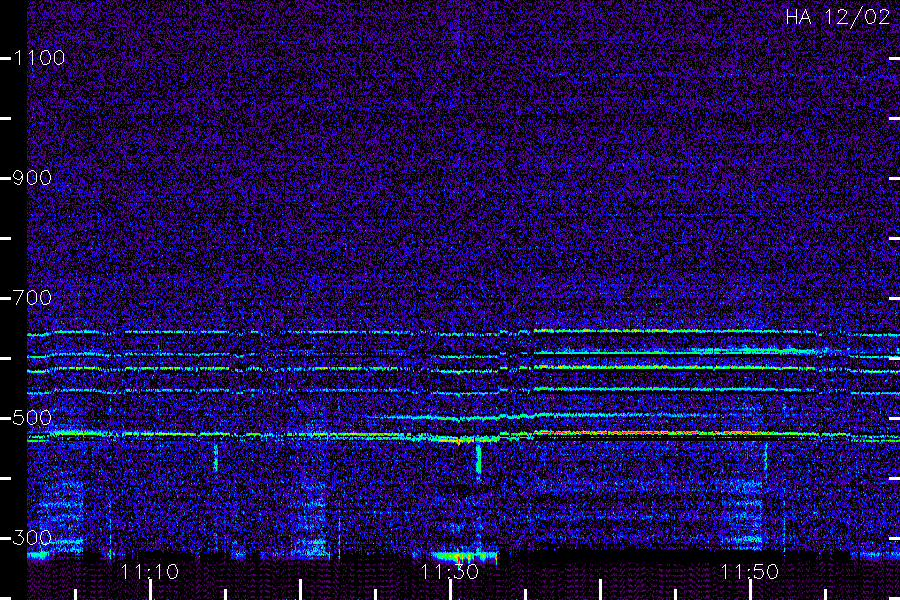Click the 700 frequency axis label
Image resolution: width=900 pixels, height=600 pixels.
click(32, 298)
